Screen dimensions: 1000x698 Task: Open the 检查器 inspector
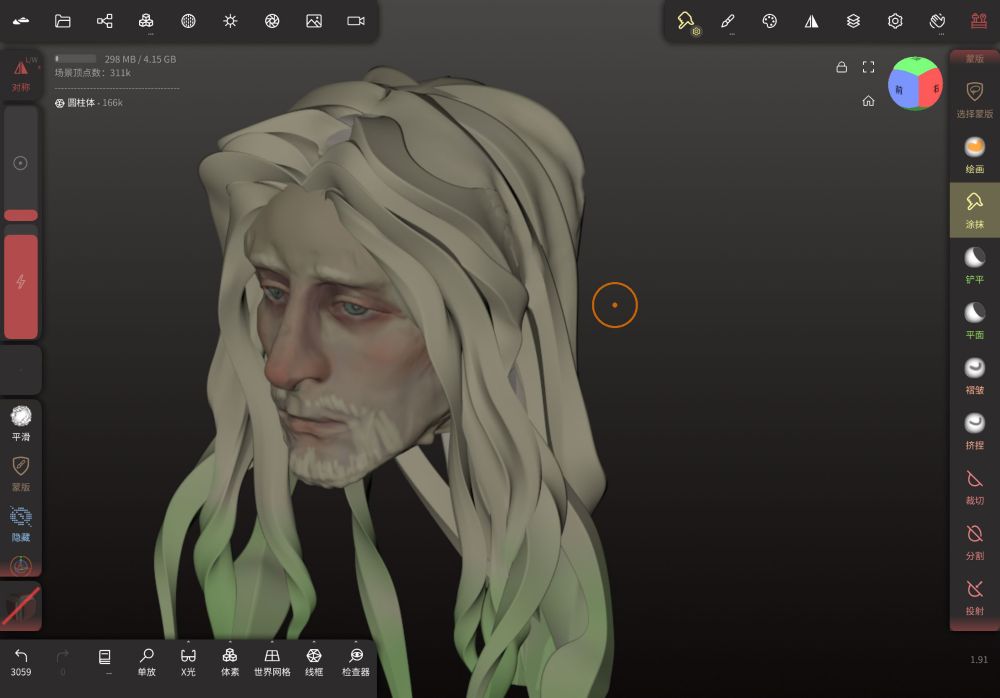(x=356, y=662)
